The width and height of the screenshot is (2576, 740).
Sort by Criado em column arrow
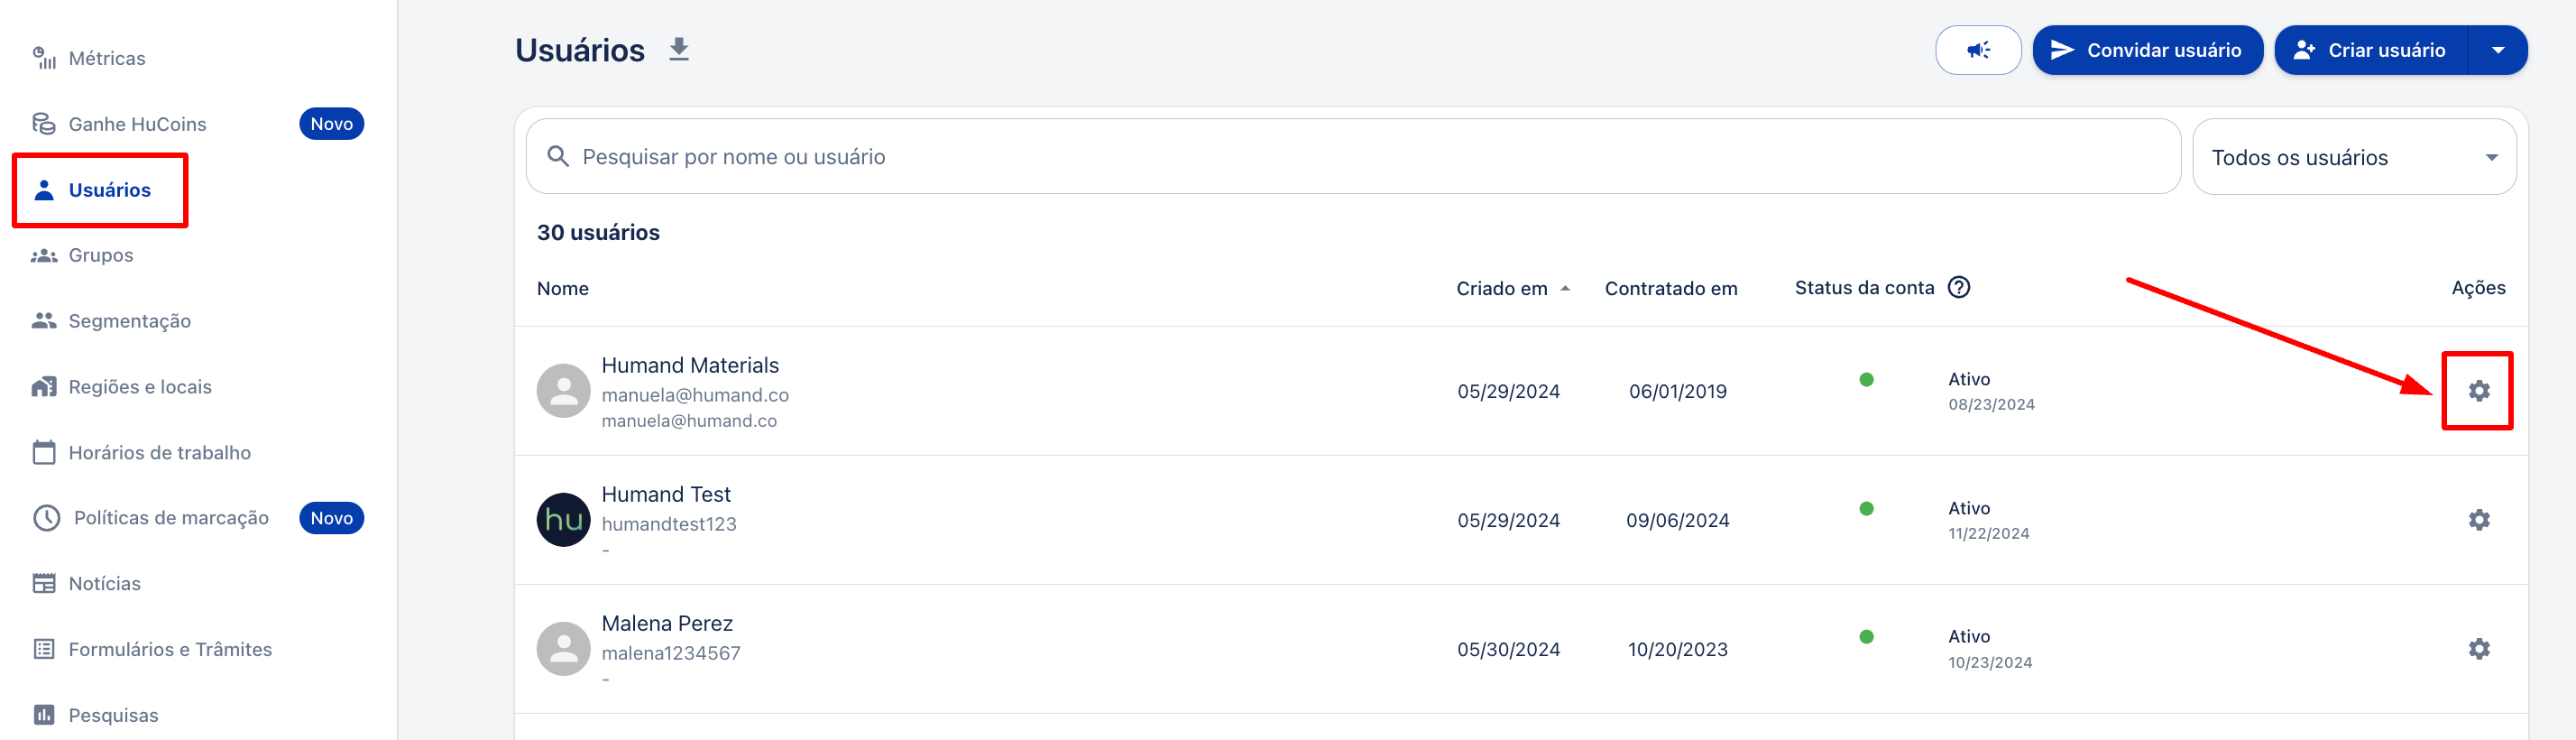tap(1565, 289)
